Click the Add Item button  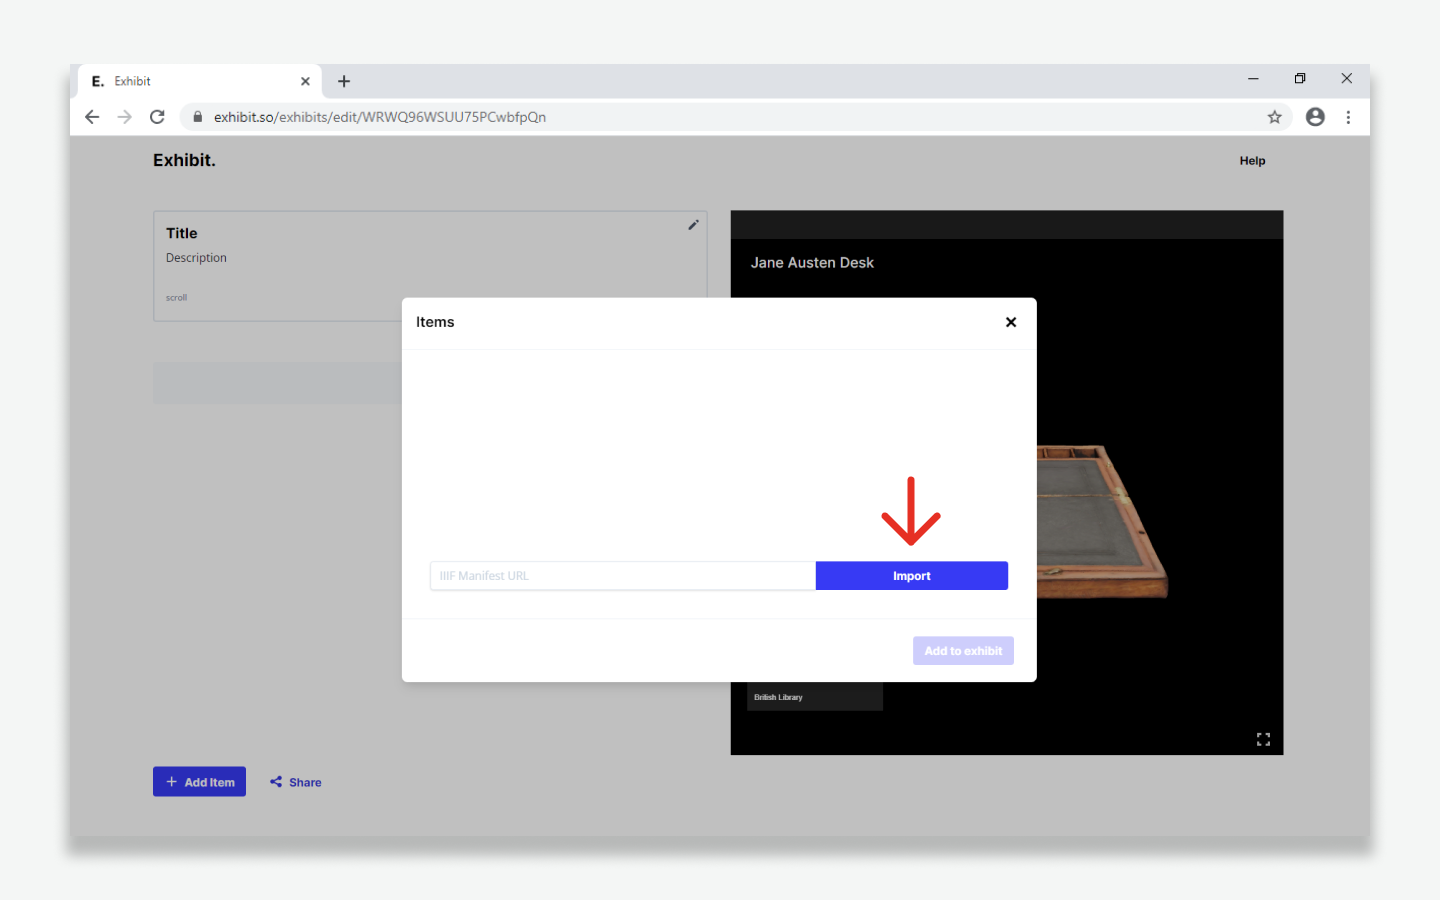(x=199, y=782)
